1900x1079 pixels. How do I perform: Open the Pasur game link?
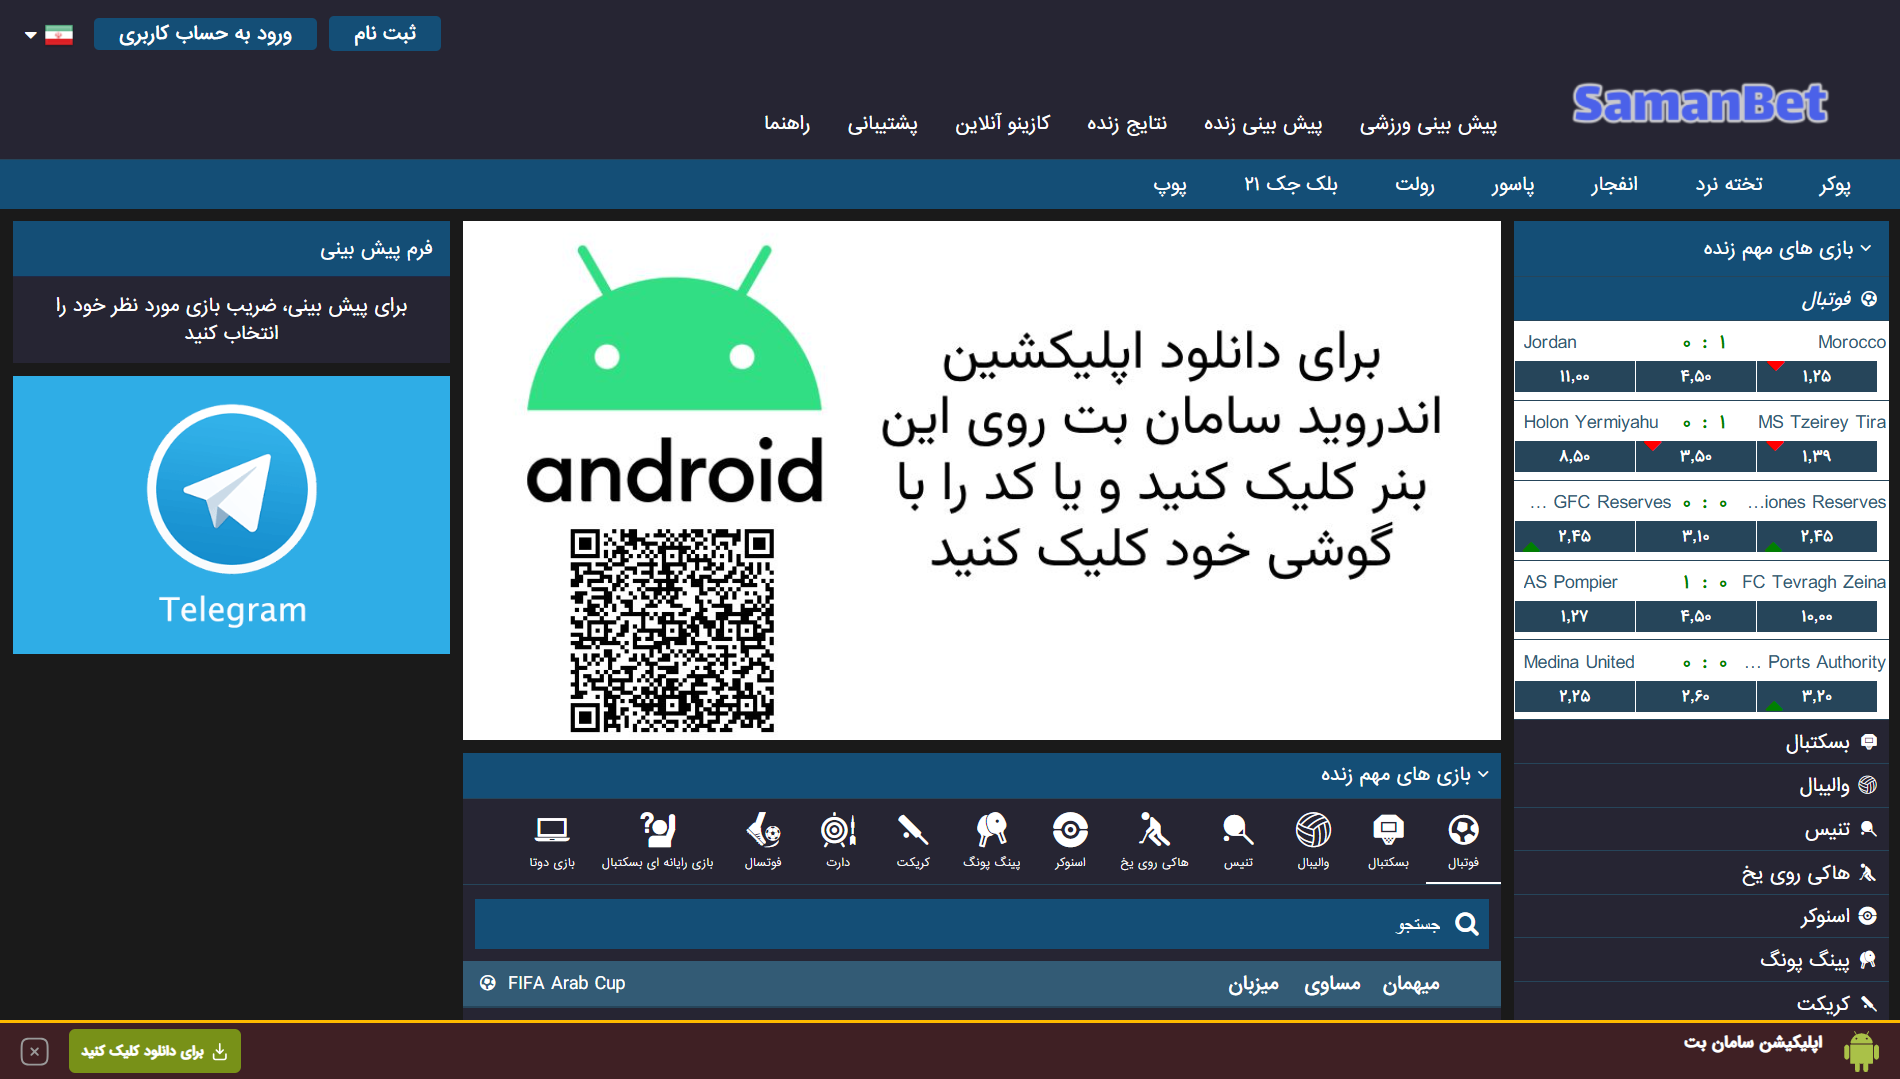point(1513,185)
